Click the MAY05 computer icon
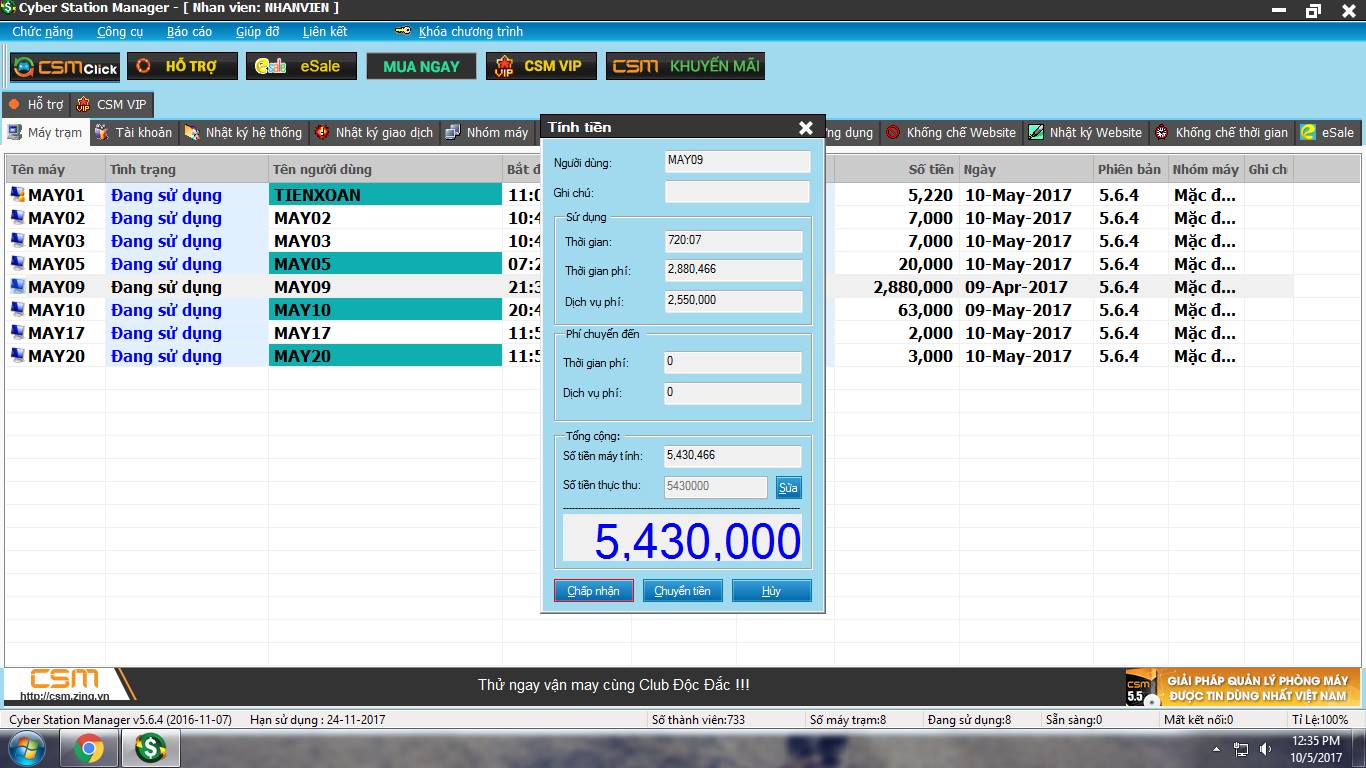Image resolution: width=1366 pixels, height=768 pixels. pos(18,263)
